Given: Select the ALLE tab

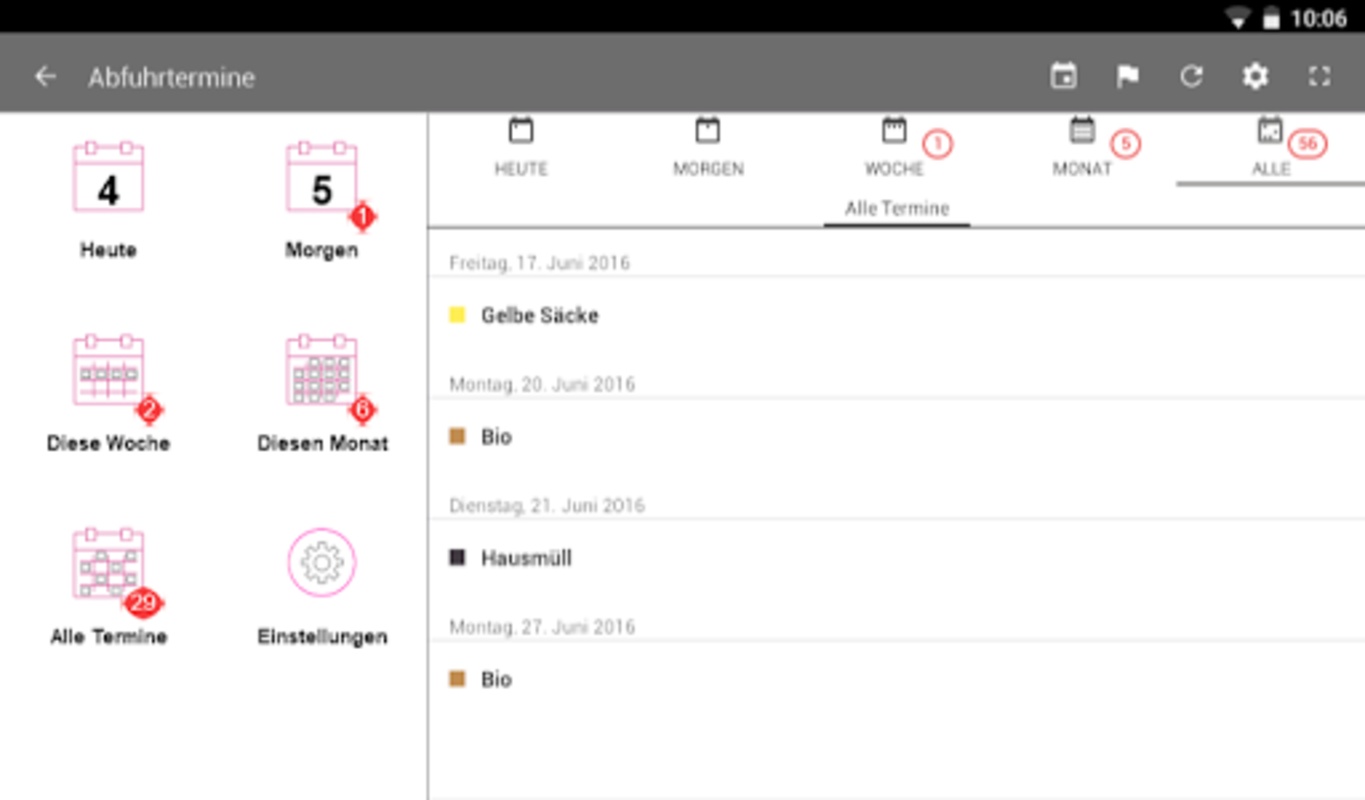Looking at the screenshot, I should (x=1270, y=148).
